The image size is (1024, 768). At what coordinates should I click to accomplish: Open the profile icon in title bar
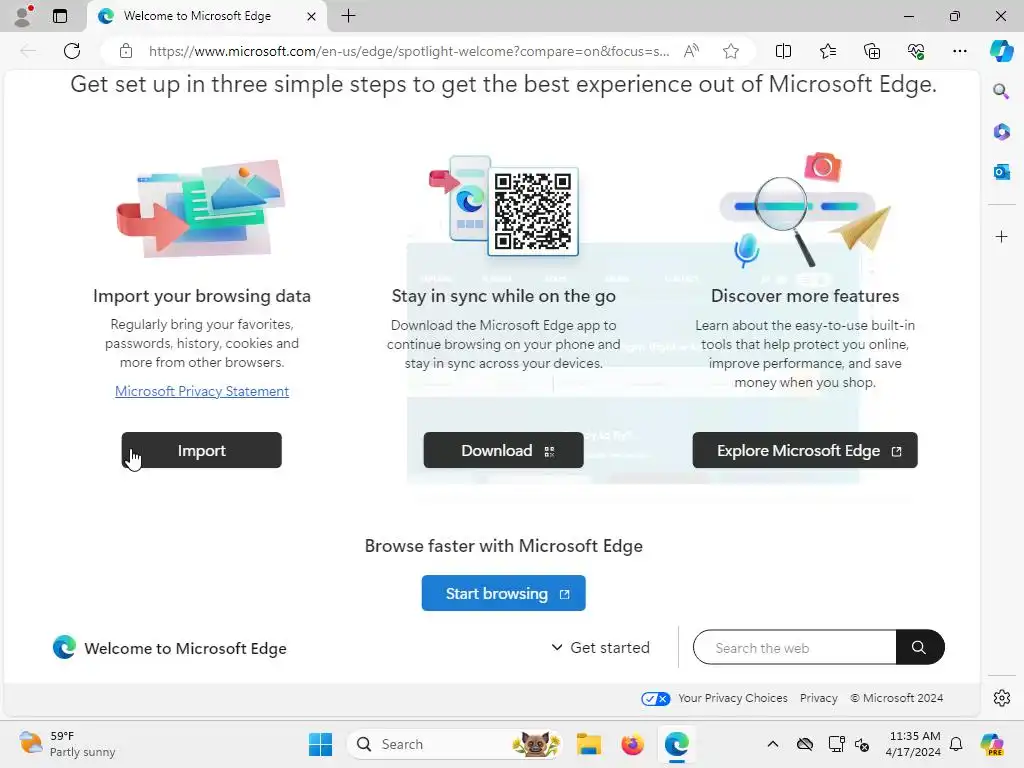point(23,16)
